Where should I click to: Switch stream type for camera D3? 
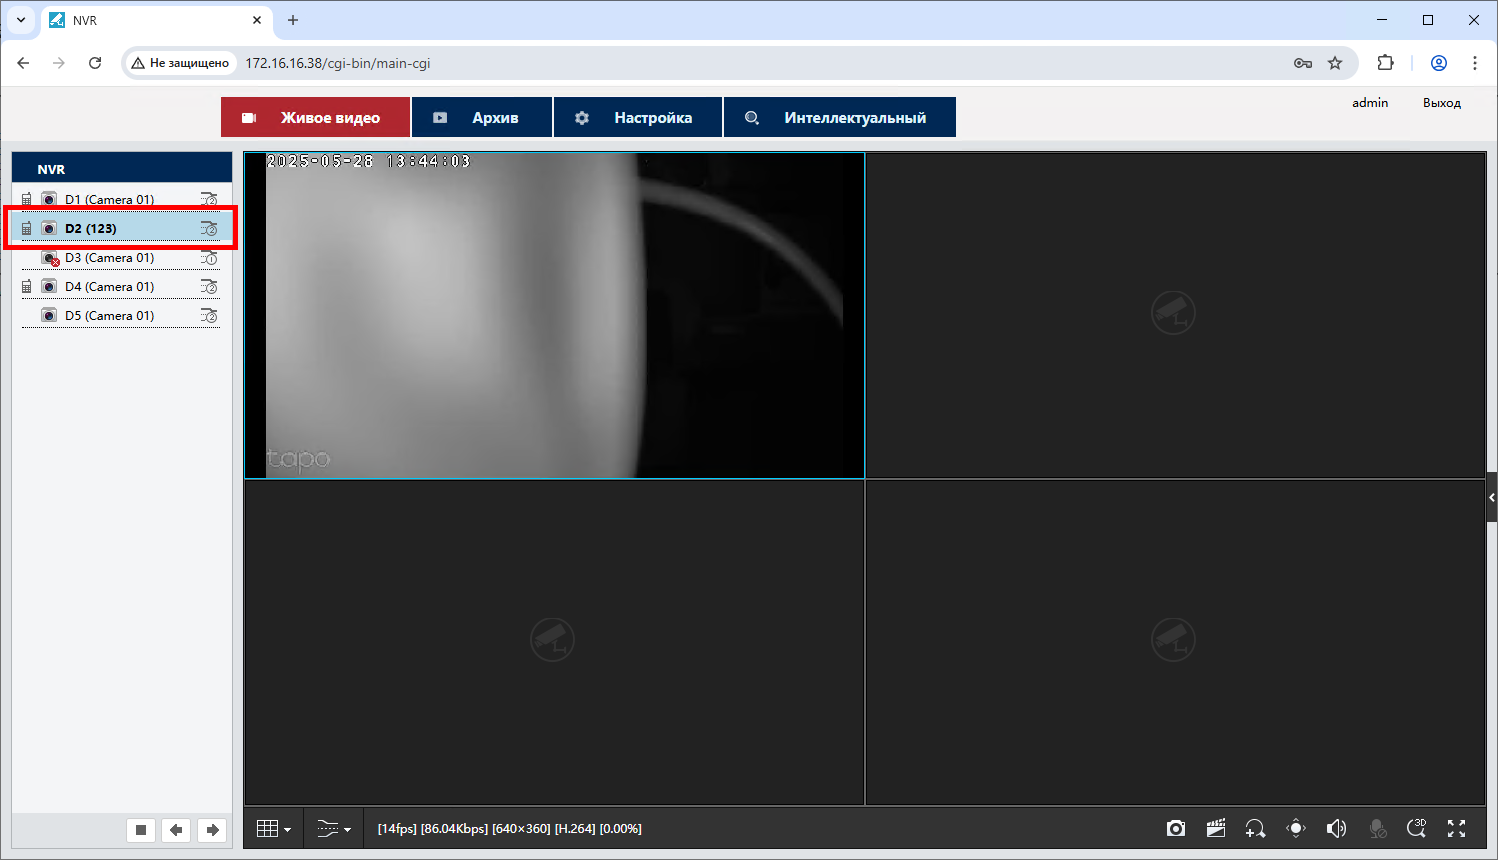[x=209, y=258]
